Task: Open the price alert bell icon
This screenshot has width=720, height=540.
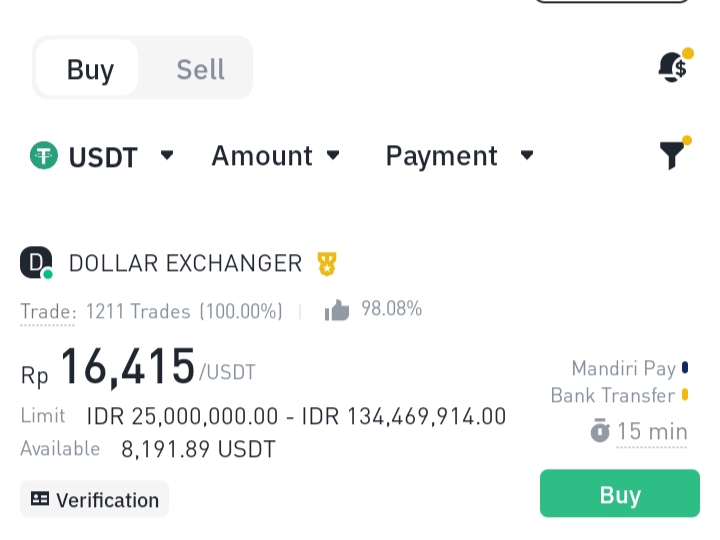Action: pyautogui.click(x=673, y=67)
